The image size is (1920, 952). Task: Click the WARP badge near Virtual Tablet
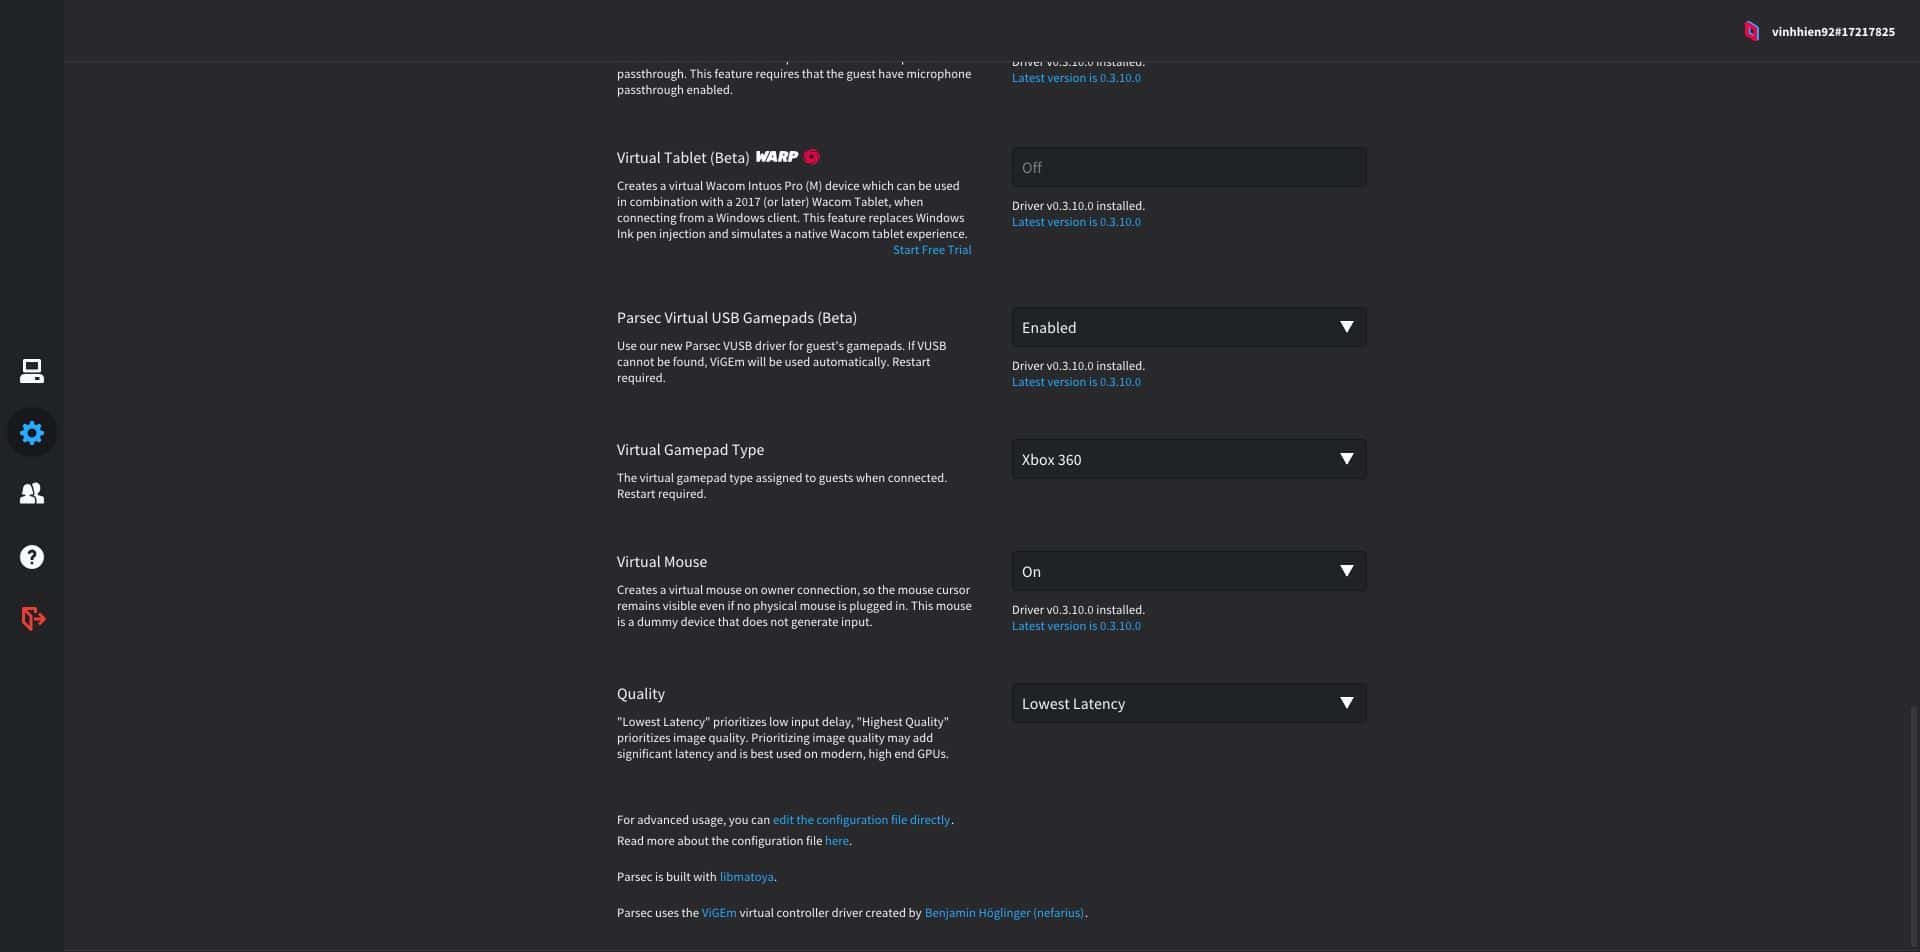(x=777, y=157)
